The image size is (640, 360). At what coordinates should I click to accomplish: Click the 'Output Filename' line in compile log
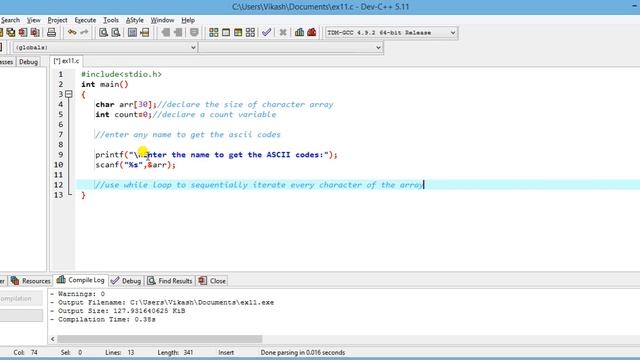pos(162,302)
